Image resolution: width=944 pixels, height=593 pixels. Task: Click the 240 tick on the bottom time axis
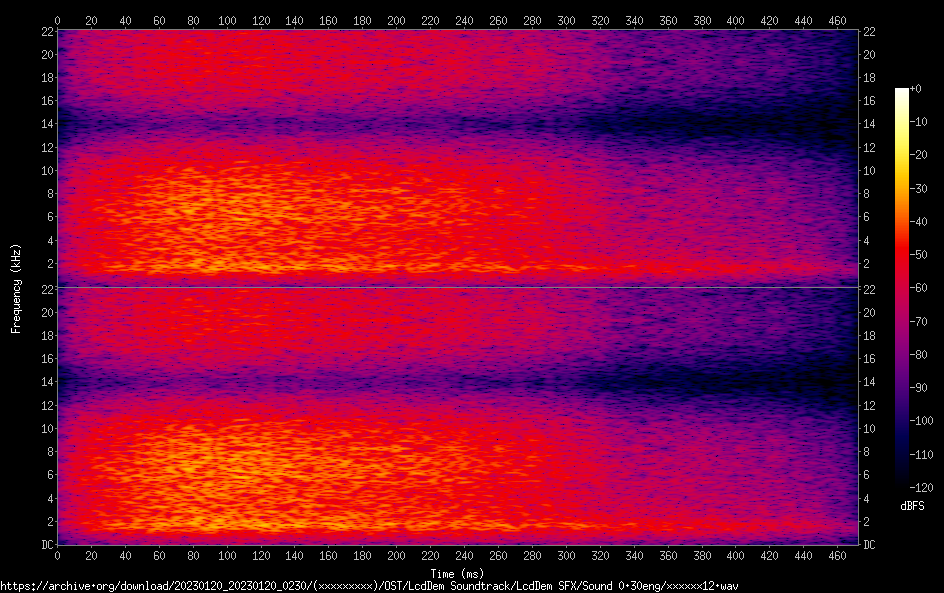coord(464,557)
